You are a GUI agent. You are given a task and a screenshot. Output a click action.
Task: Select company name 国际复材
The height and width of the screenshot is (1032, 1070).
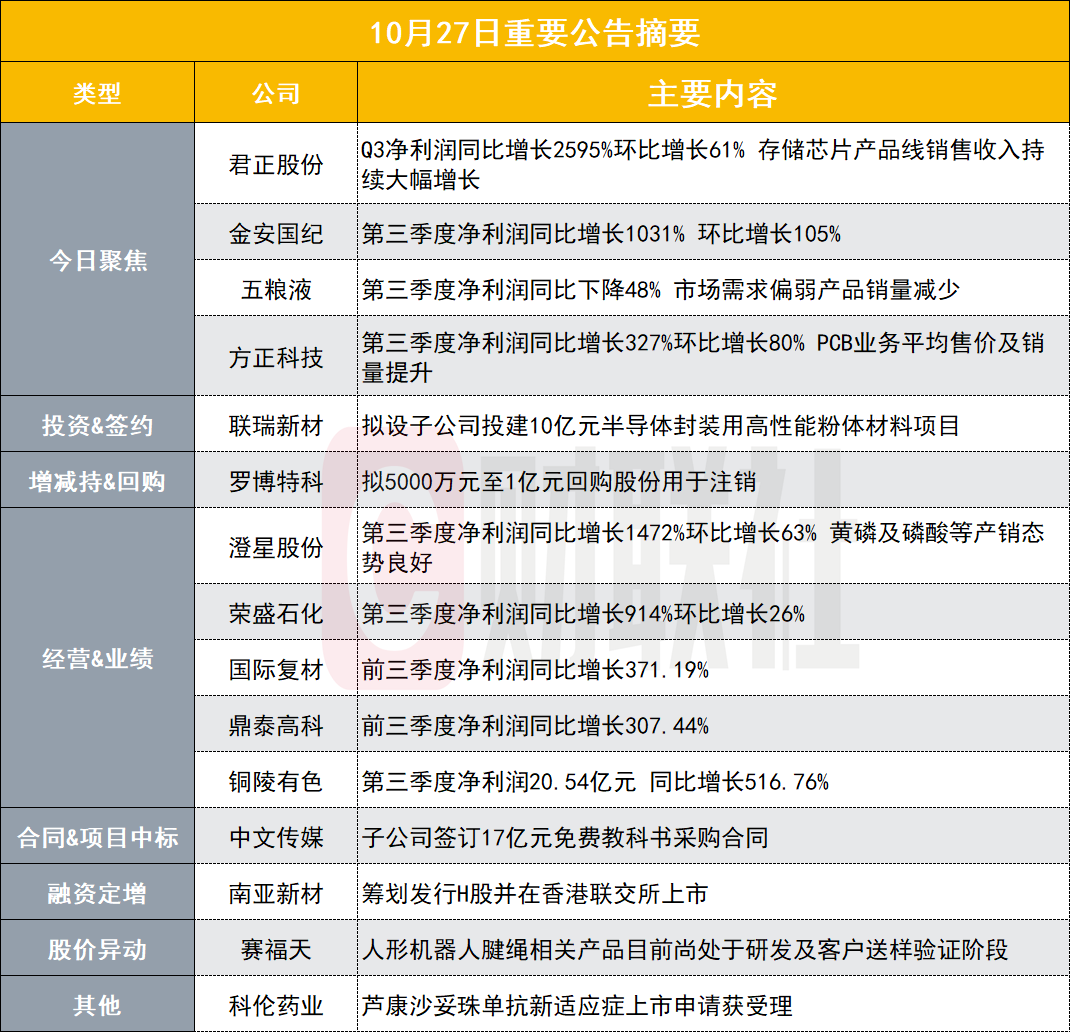pos(276,670)
